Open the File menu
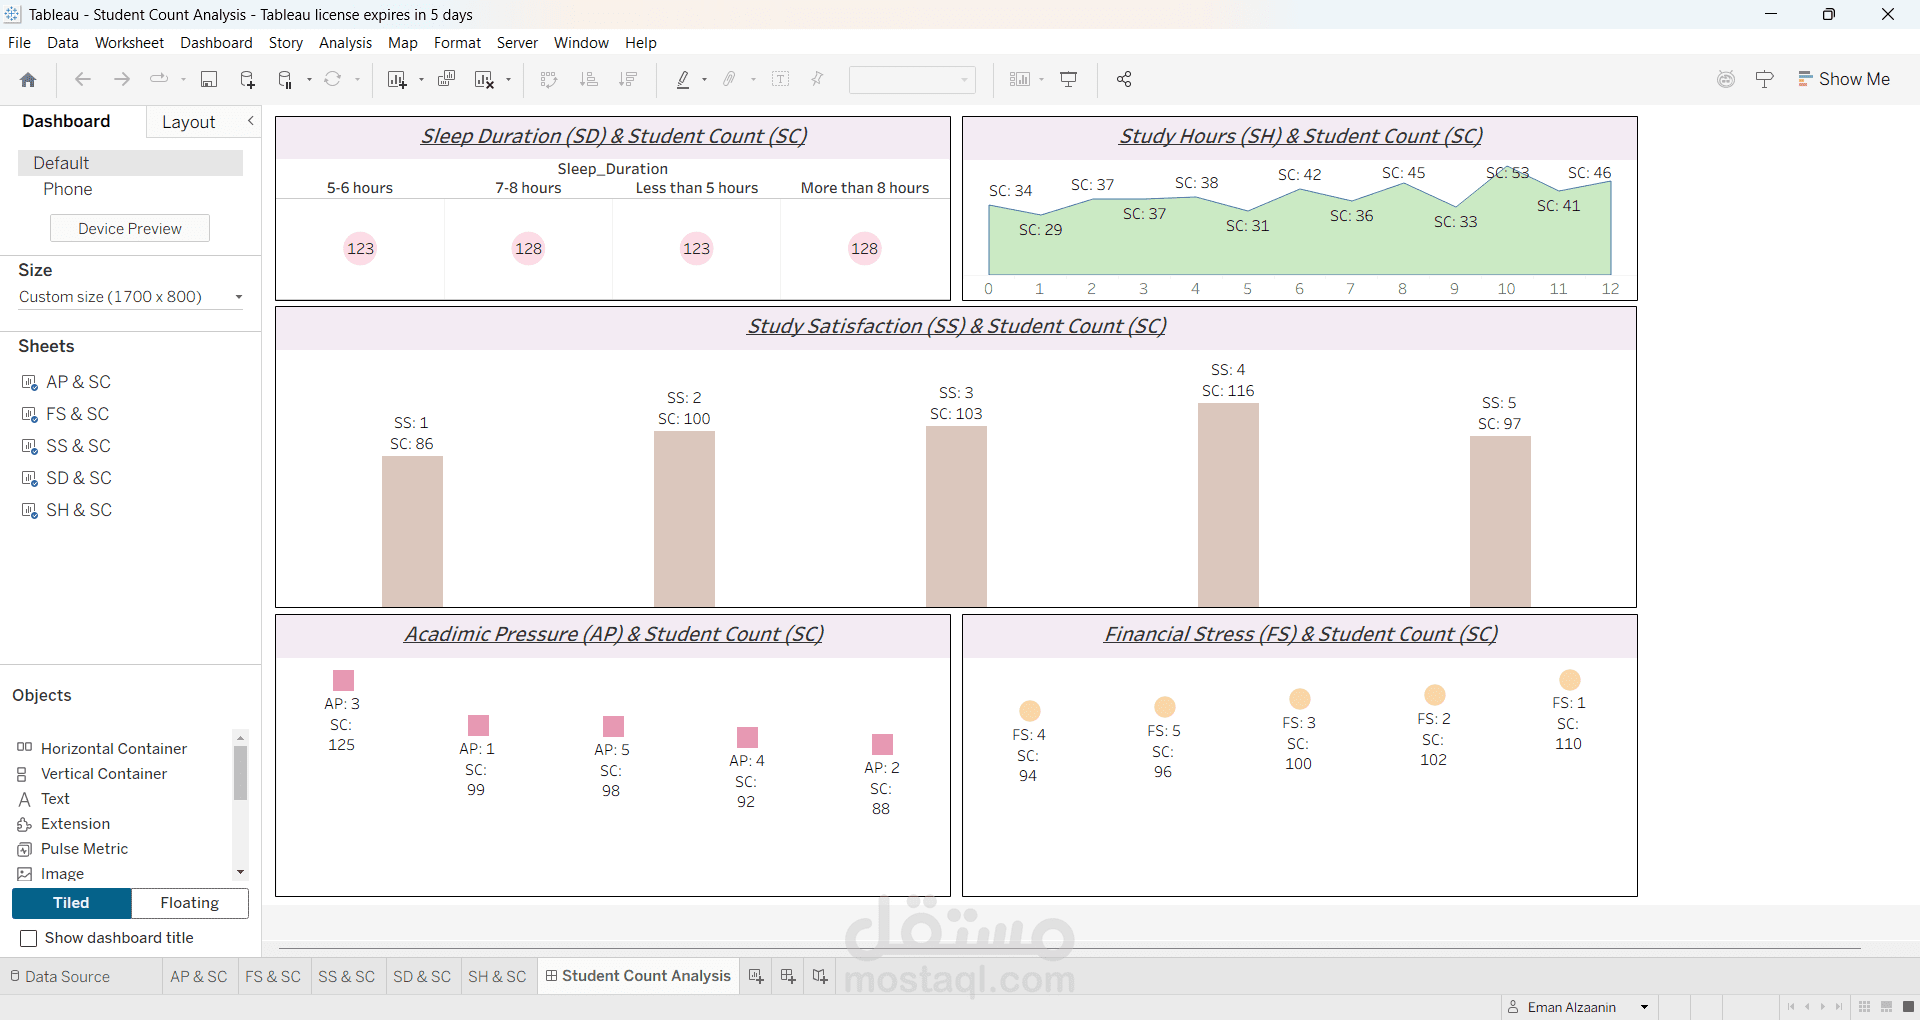 [19, 43]
